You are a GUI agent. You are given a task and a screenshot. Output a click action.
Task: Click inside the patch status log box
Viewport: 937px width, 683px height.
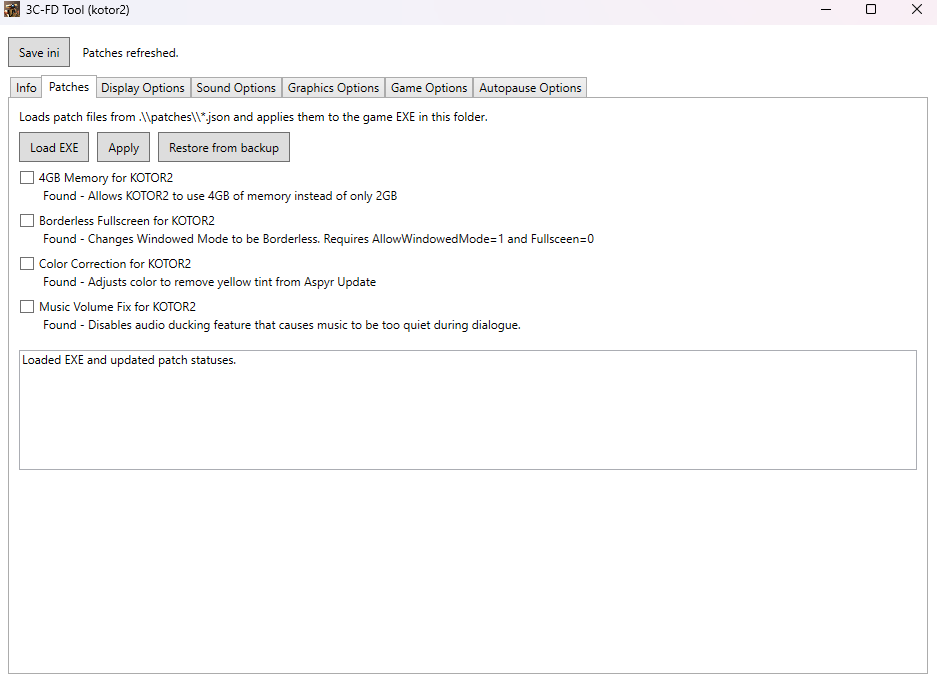coord(467,410)
